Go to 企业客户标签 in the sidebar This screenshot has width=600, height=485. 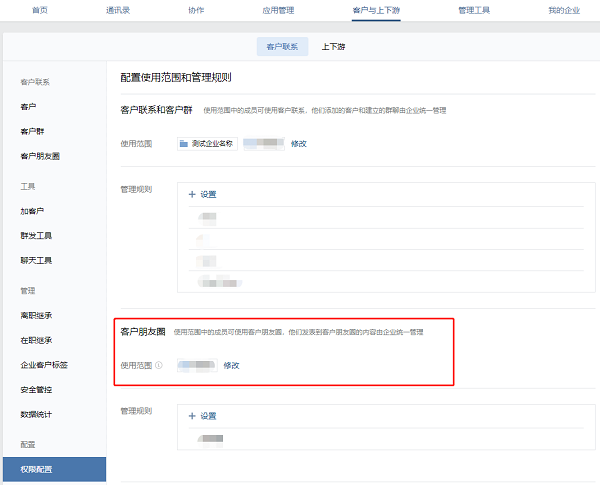pos(44,364)
